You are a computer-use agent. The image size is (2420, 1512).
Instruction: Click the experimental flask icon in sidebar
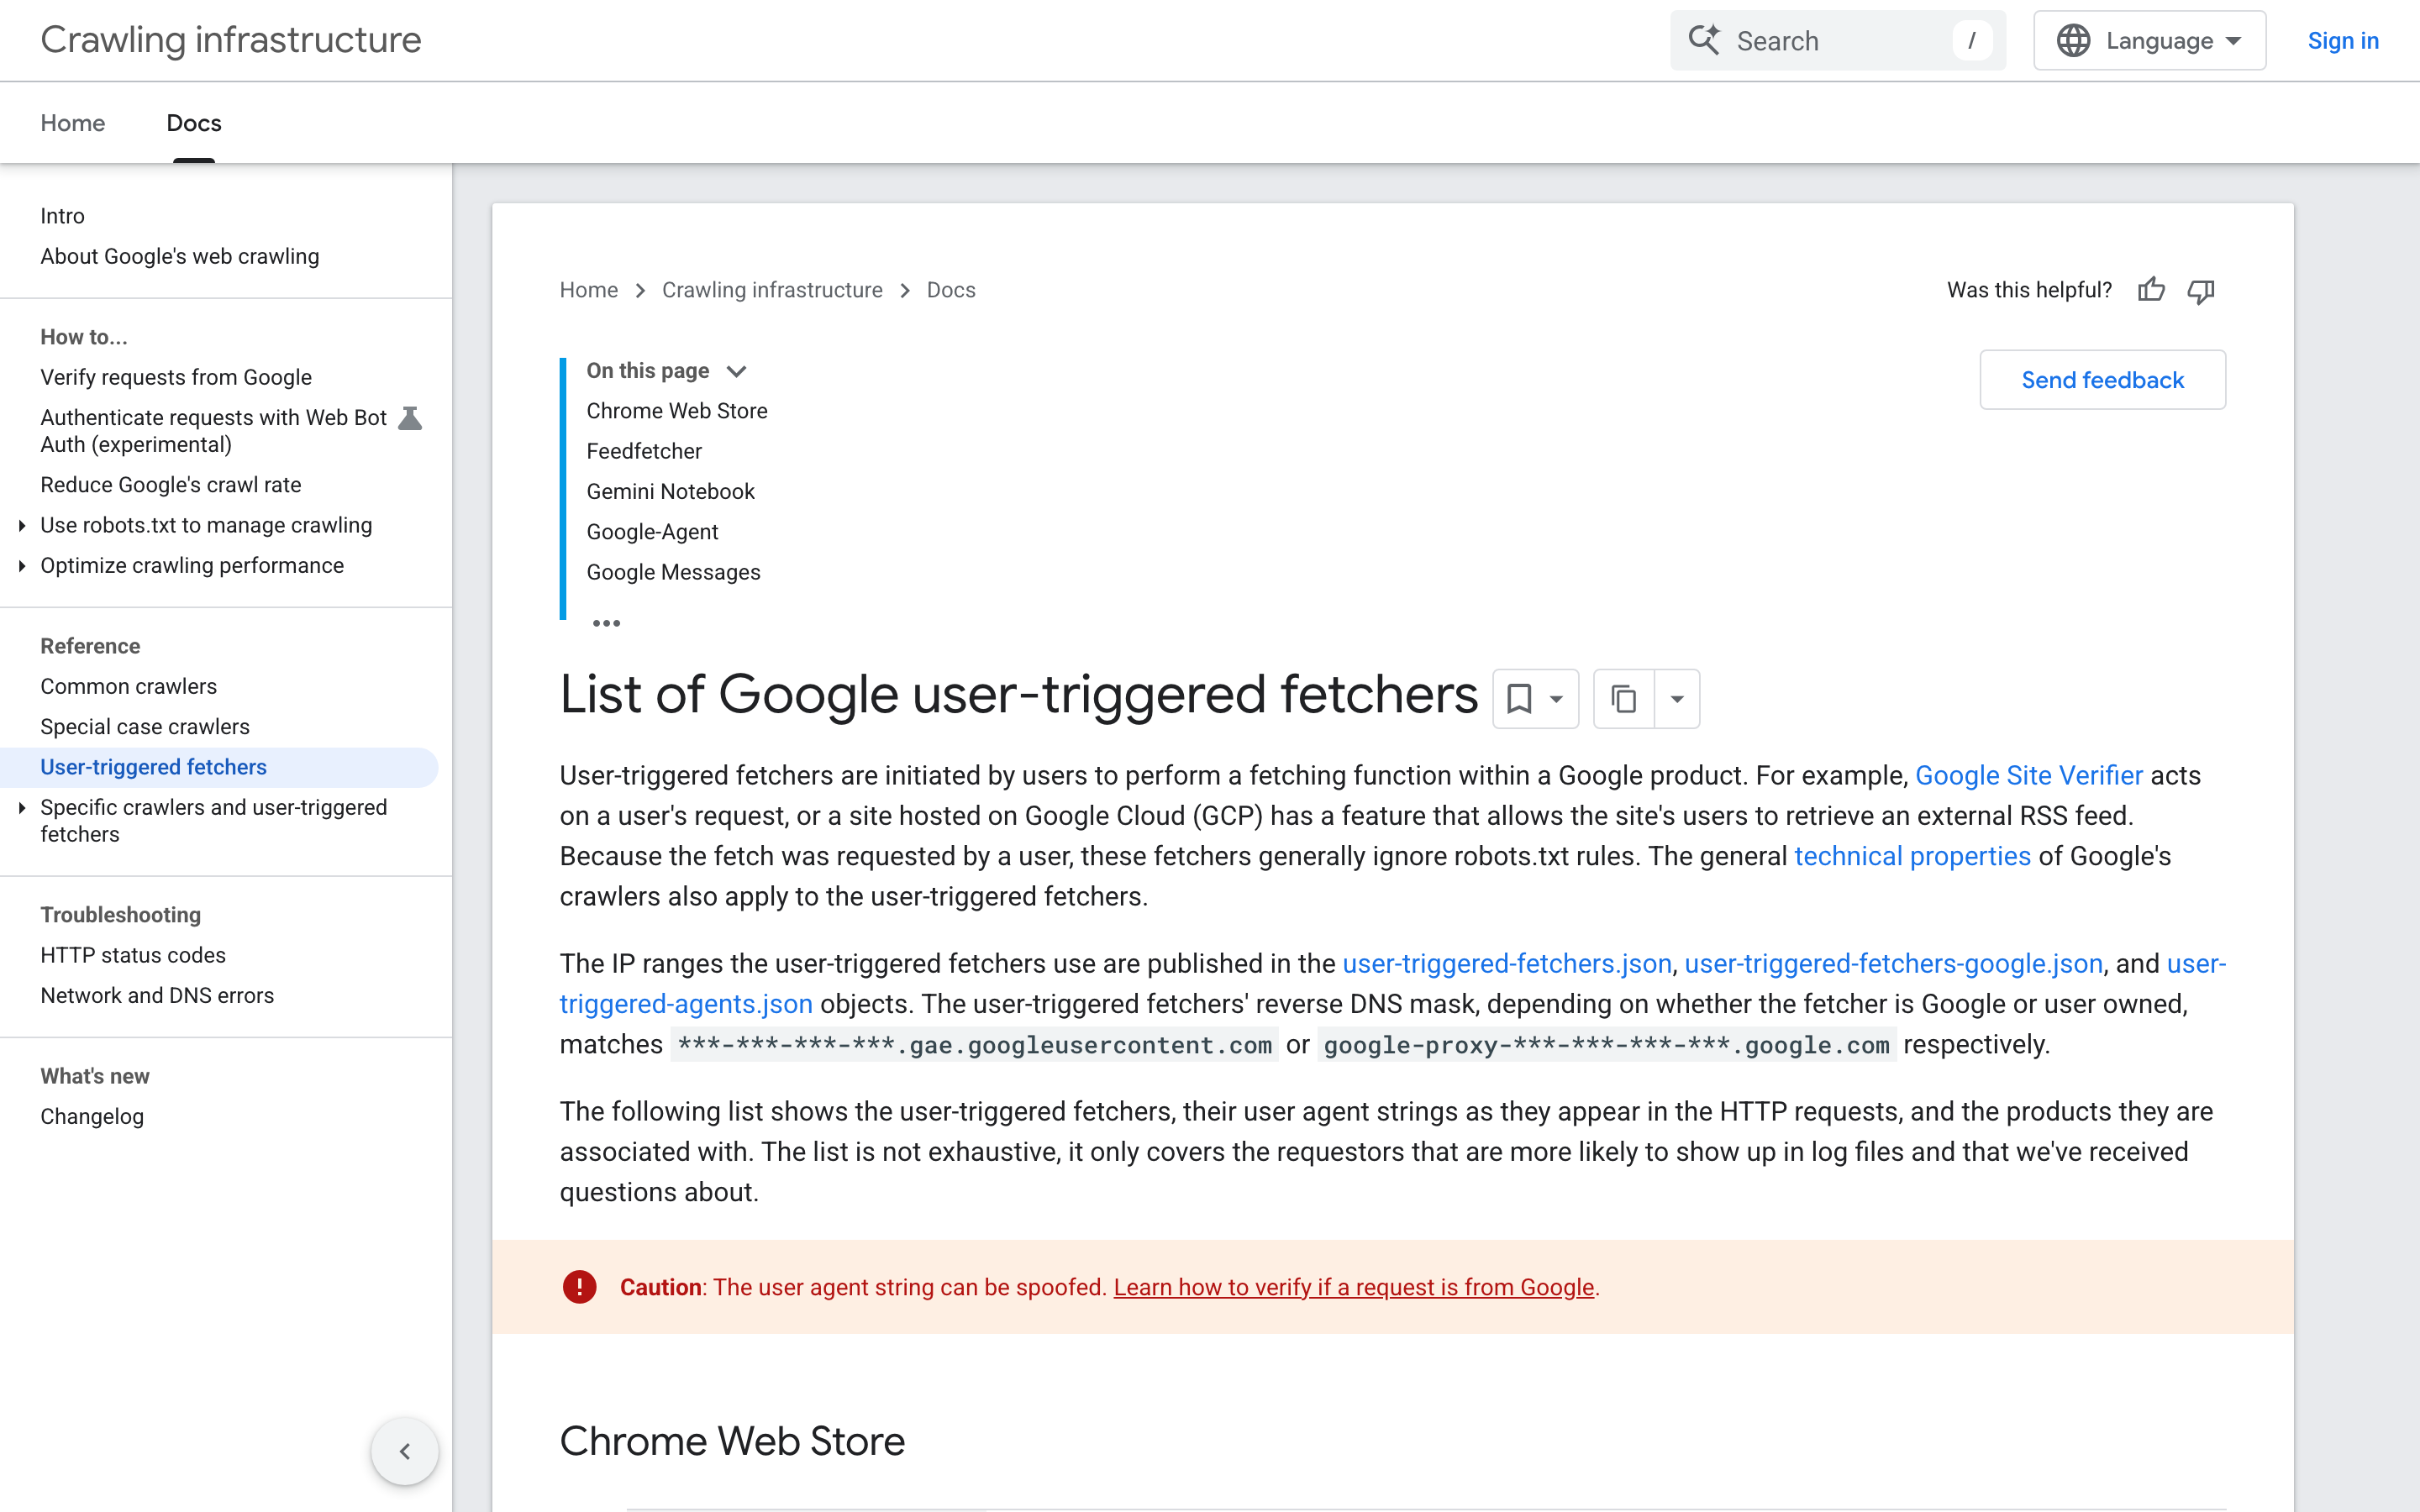coord(410,418)
